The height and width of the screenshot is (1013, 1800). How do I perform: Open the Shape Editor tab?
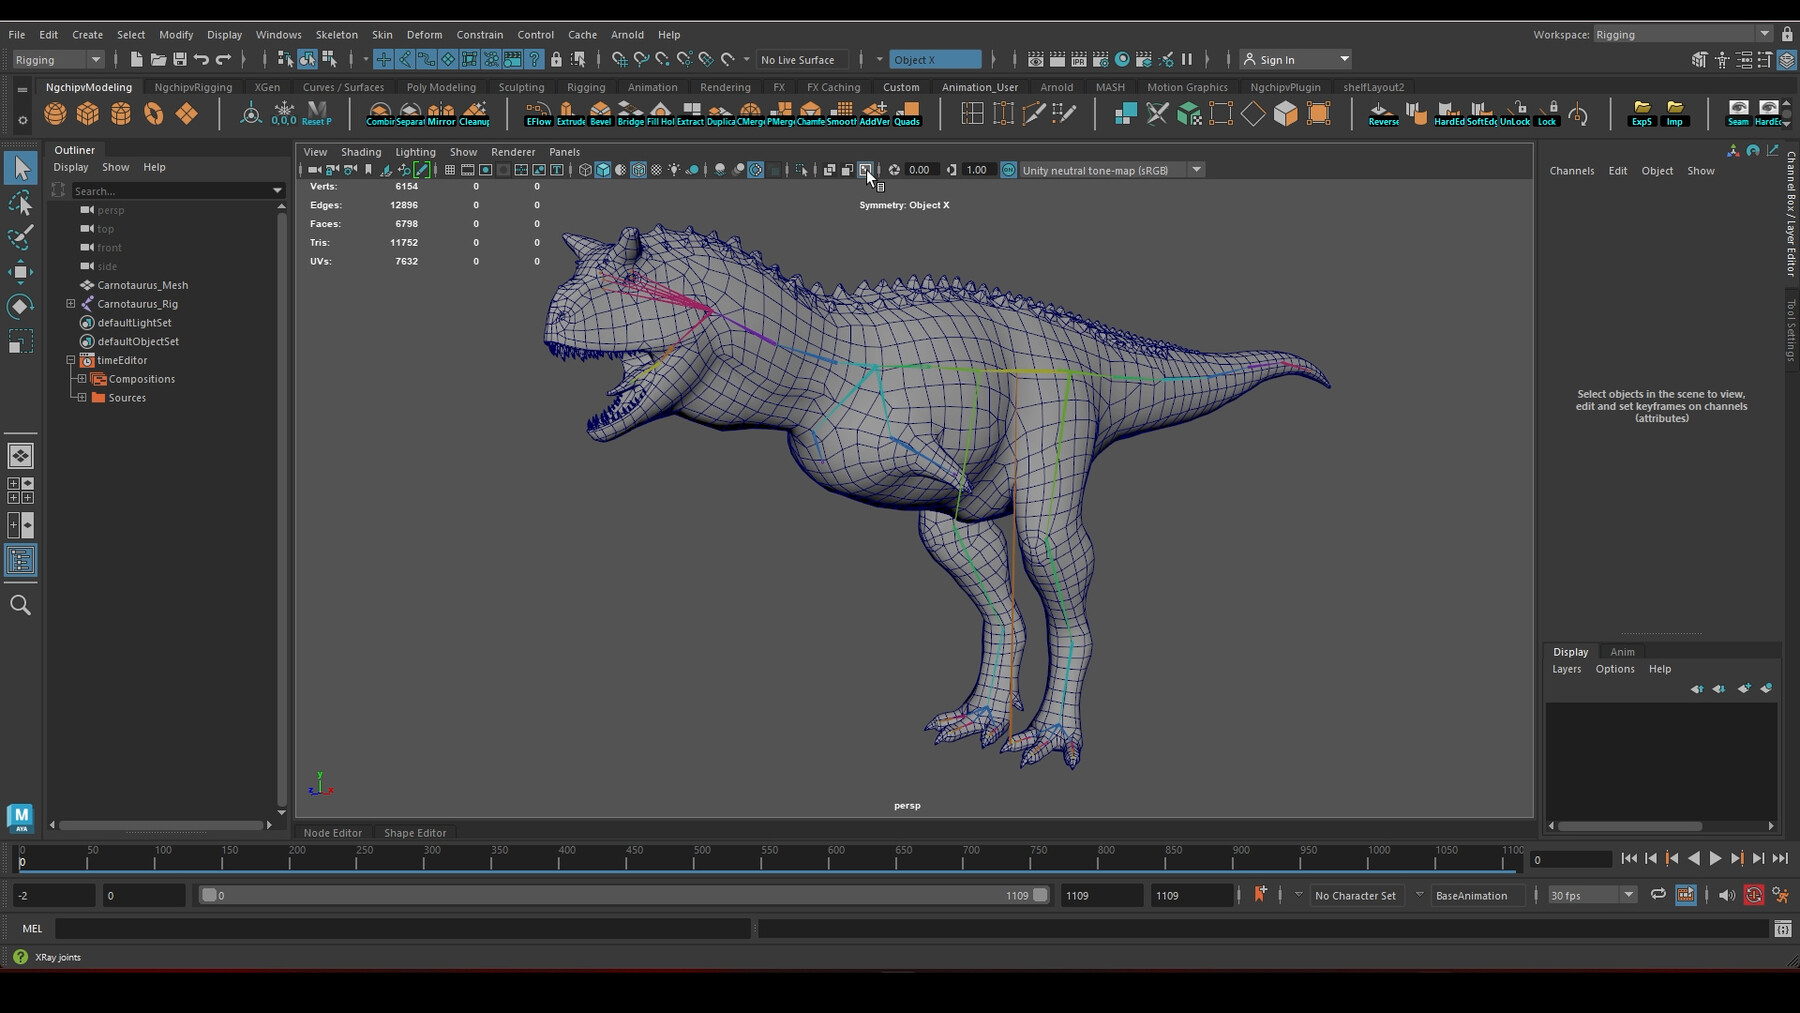(415, 833)
